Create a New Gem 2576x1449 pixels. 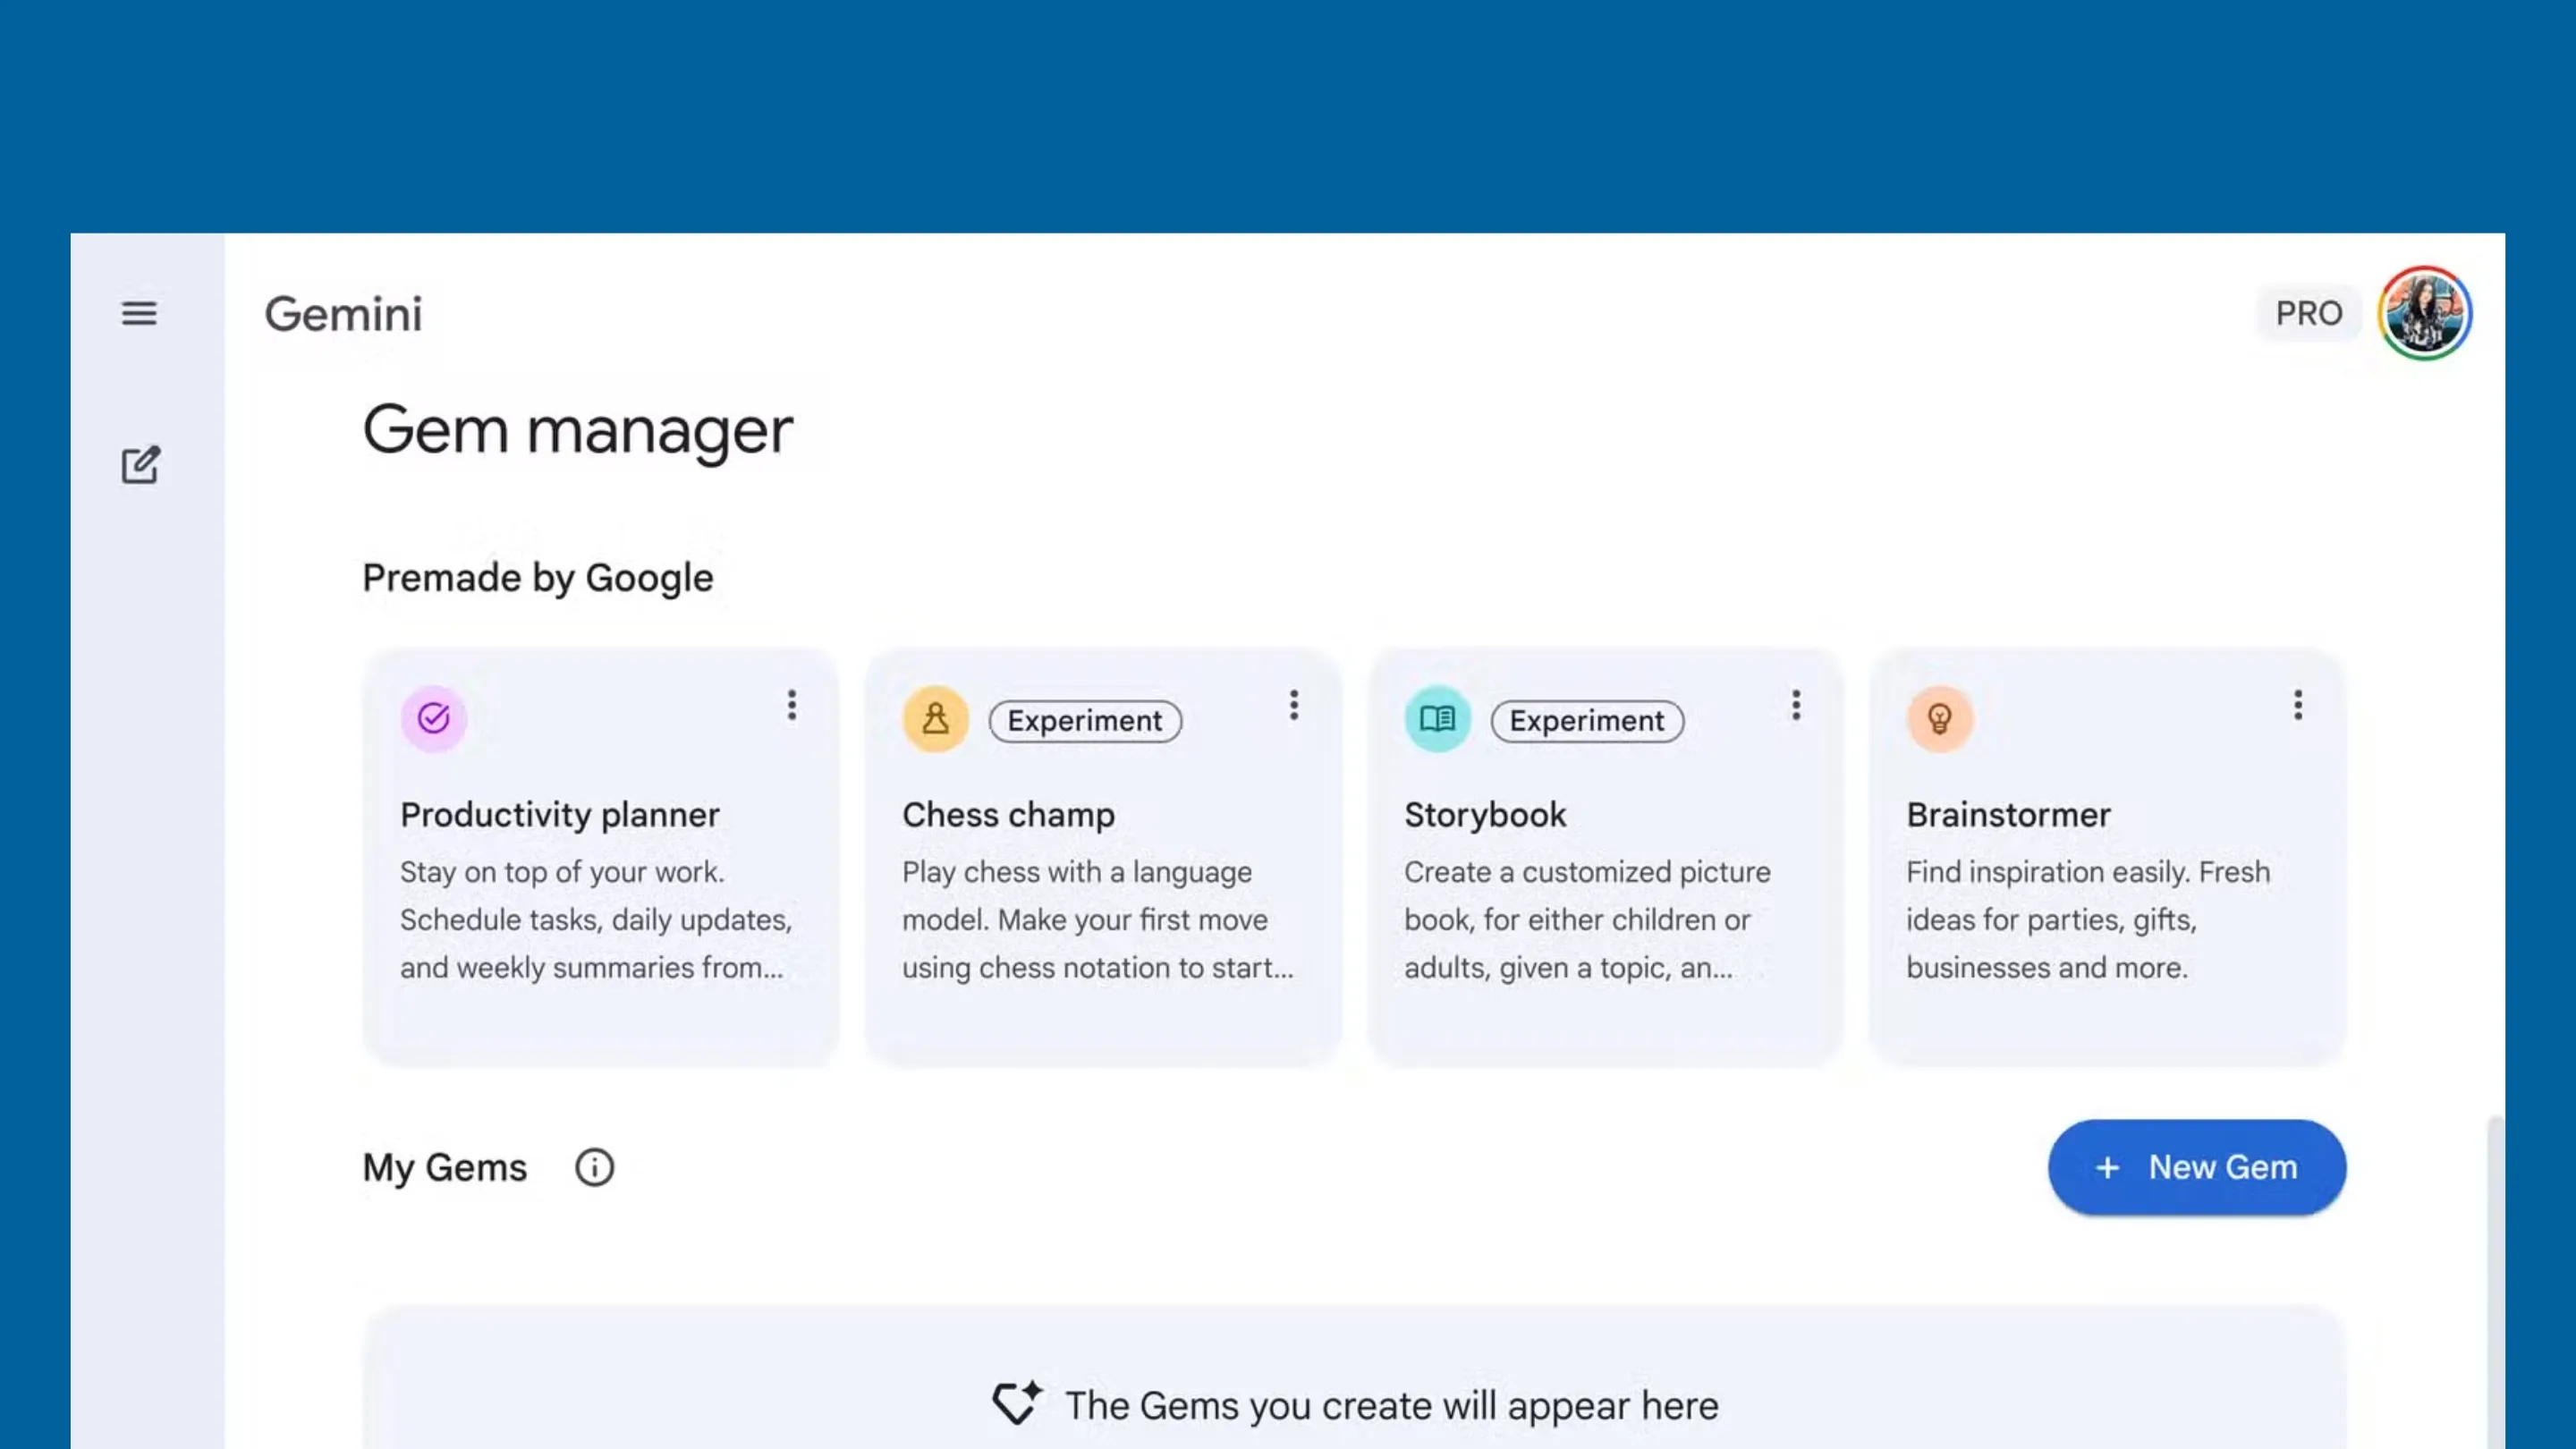(2196, 1167)
